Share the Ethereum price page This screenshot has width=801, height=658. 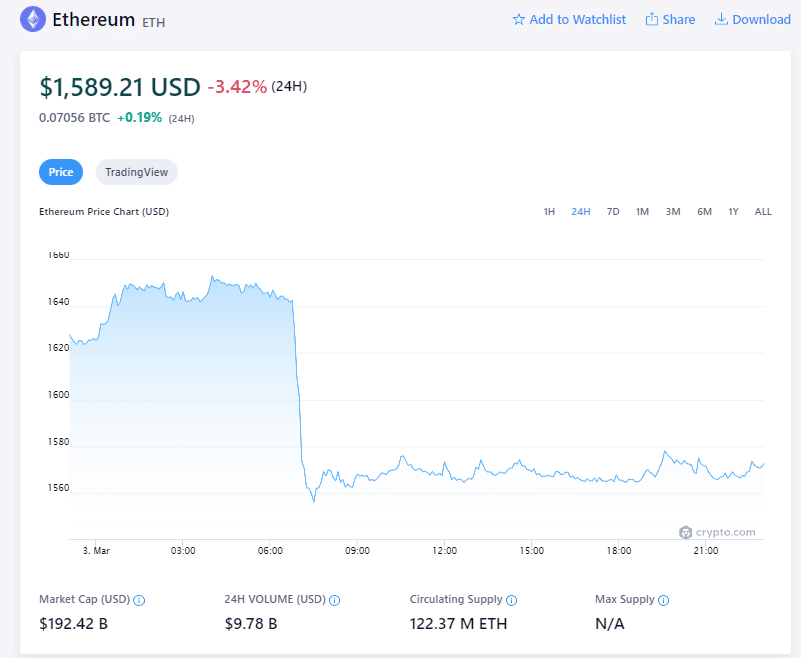pos(670,20)
